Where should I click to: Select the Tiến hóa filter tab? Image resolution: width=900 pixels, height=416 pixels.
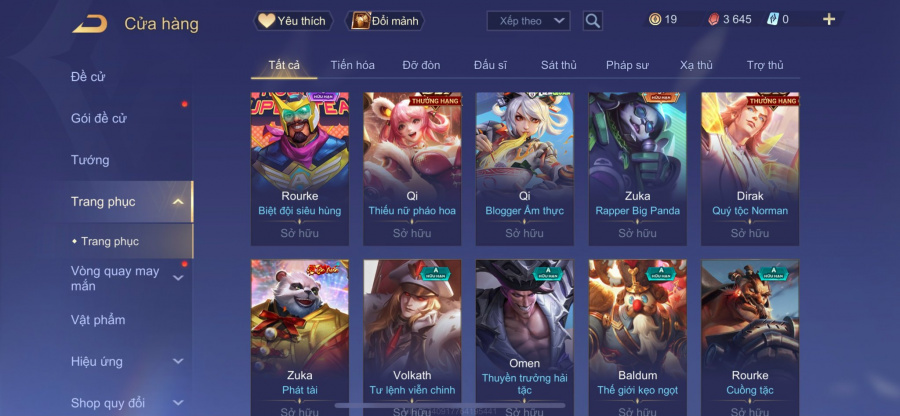pyautogui.click(x=352, y=65)
